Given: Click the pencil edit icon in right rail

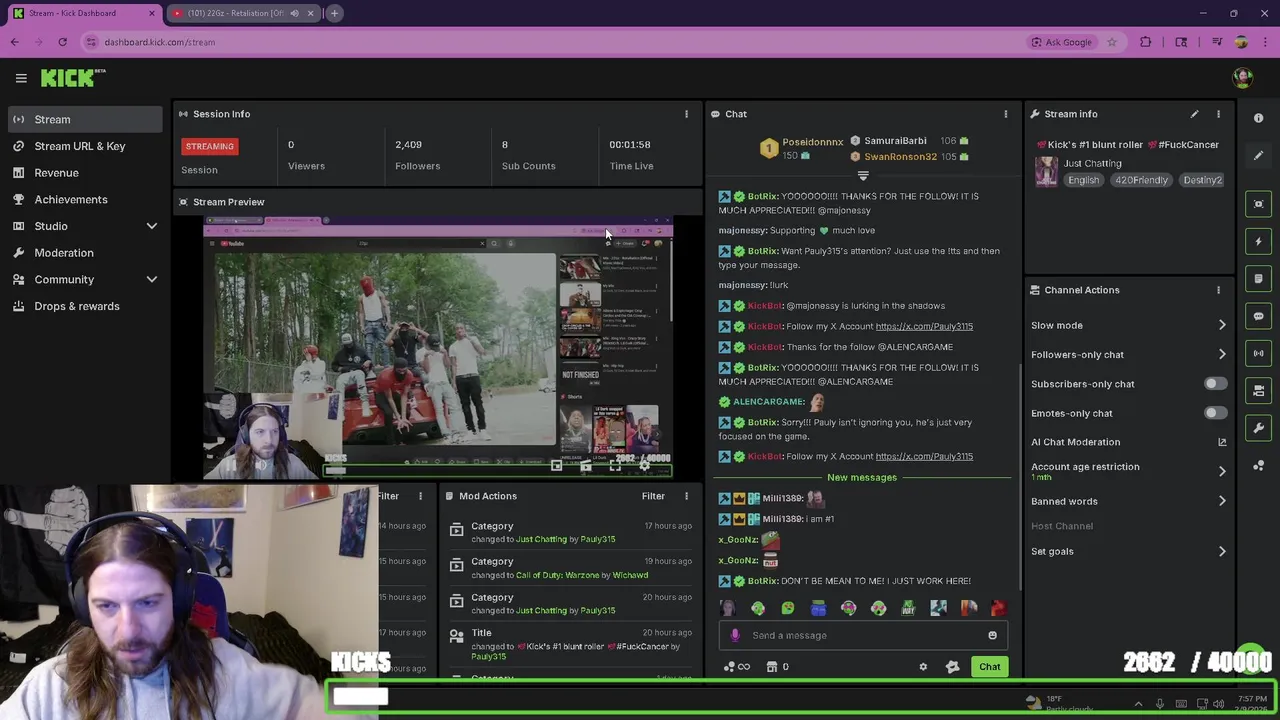Looking at the screenshot, I should [x=1258, y=156].
